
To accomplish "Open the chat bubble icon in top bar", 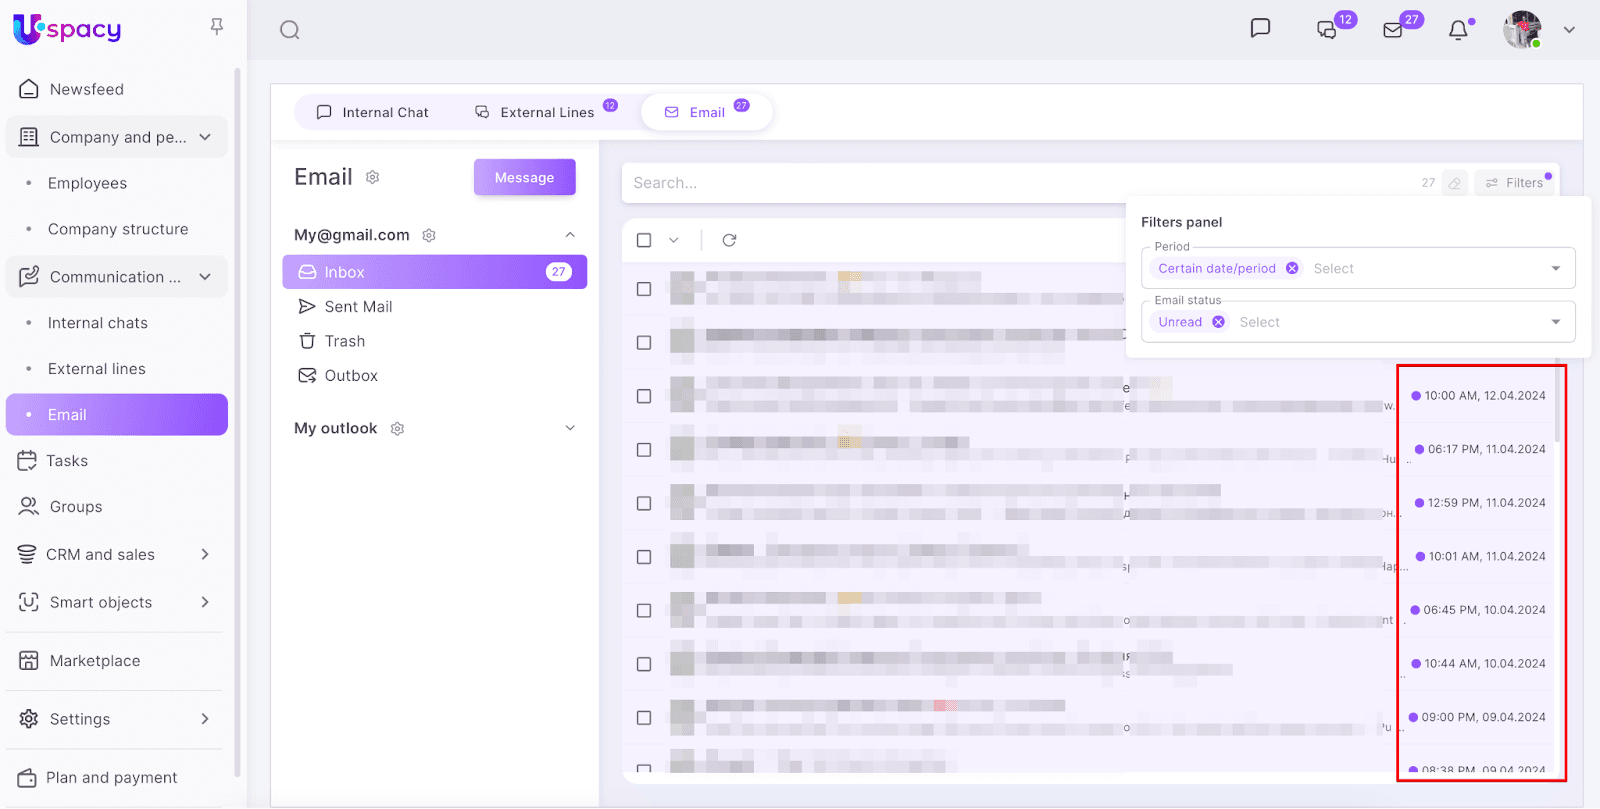I will [x=1260, y=28].
